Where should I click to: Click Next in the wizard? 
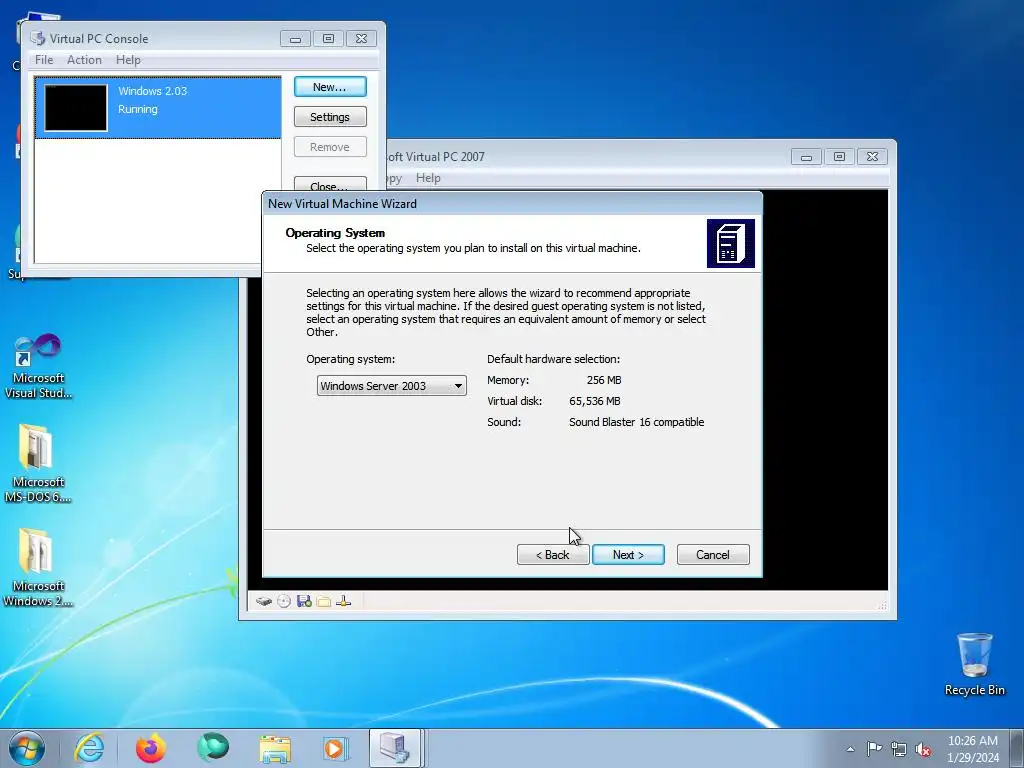[x=628, y=554]
